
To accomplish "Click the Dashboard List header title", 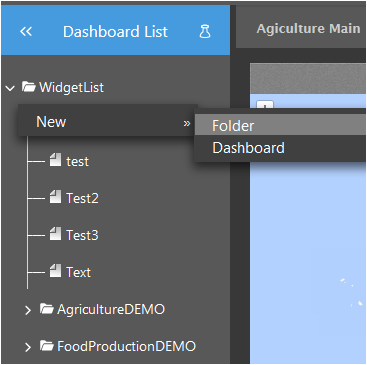I will [x=115, y=32].
